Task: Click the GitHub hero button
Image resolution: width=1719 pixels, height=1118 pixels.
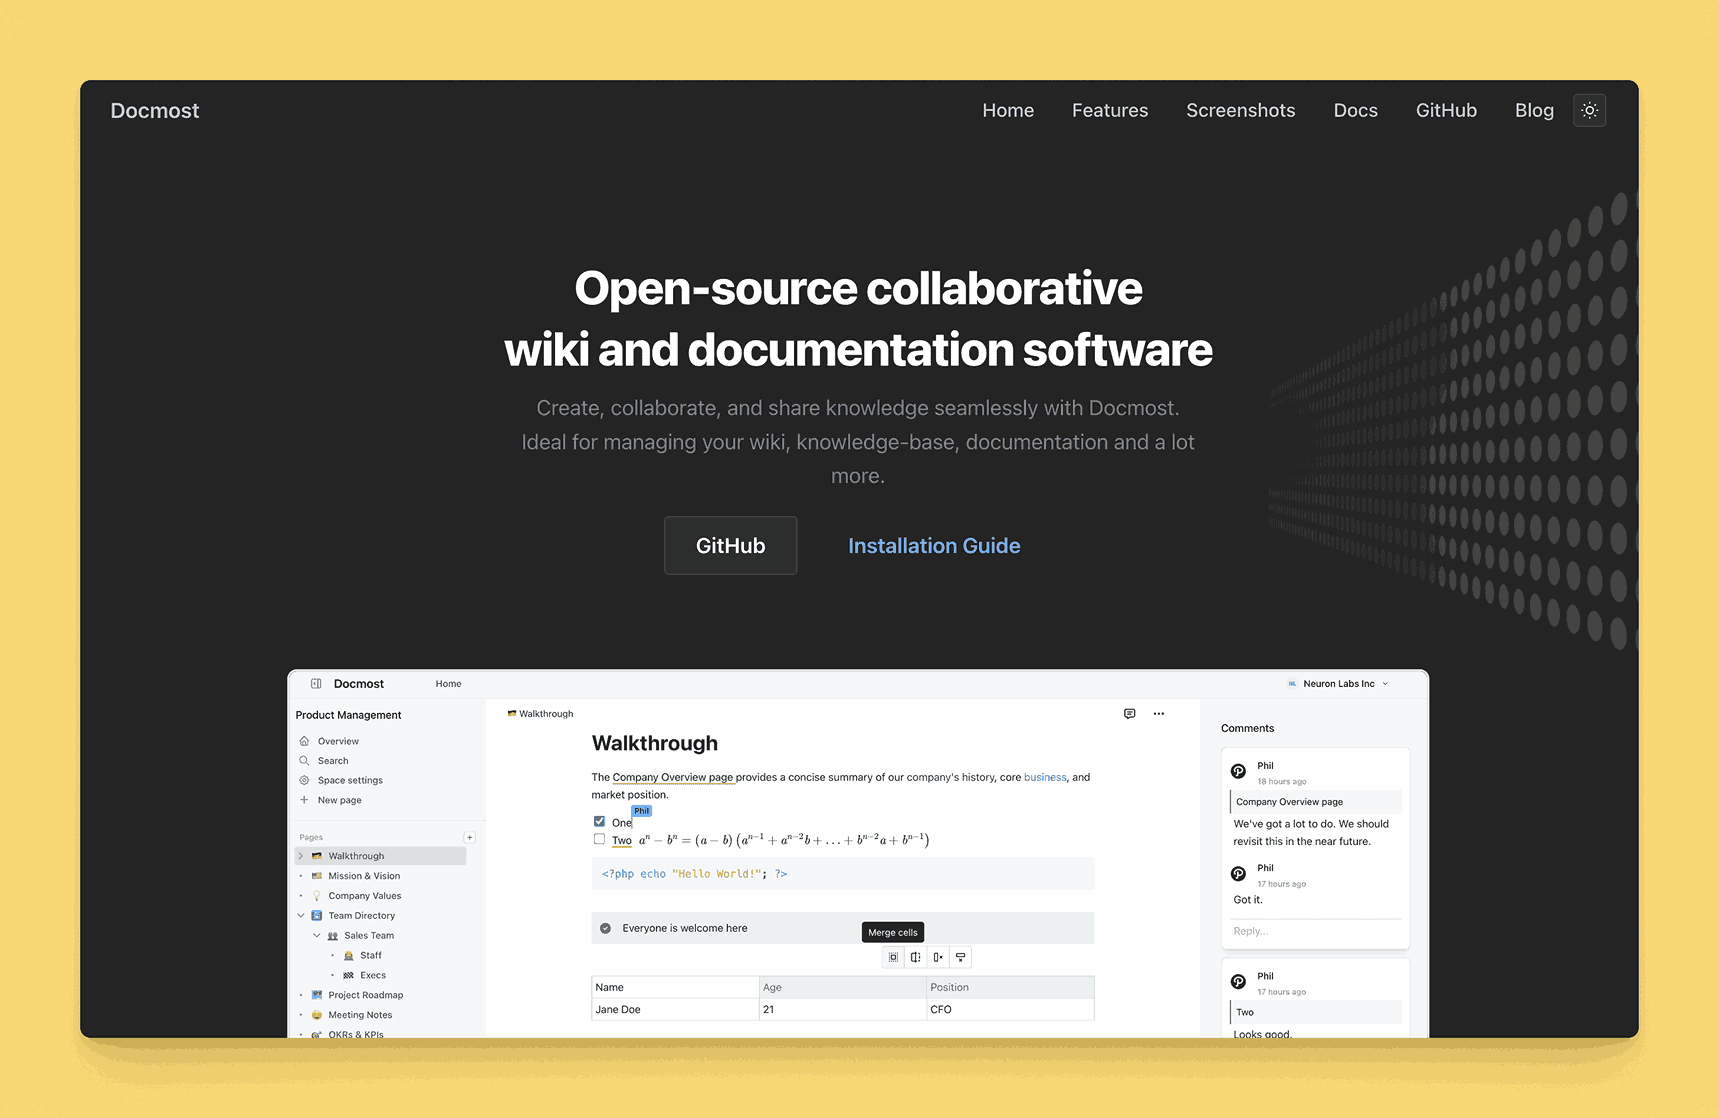Action: click(731, 545)
